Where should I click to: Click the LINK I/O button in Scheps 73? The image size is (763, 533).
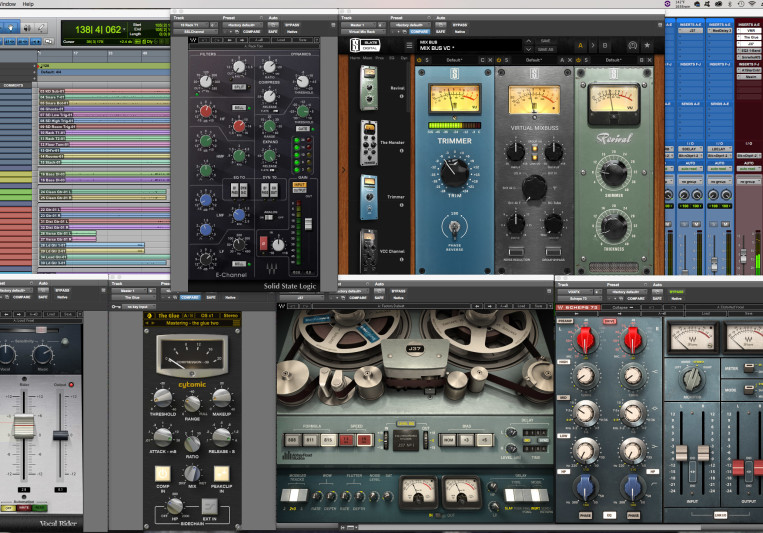[720, 515]
